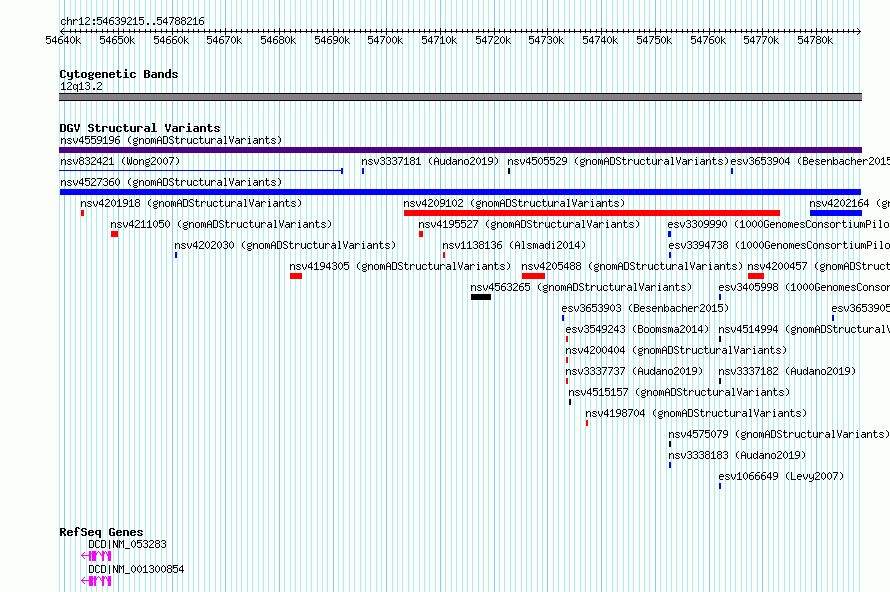
Task: Click the 54660k ruler position
Action: pyautogui.click(x=171, y=40)
